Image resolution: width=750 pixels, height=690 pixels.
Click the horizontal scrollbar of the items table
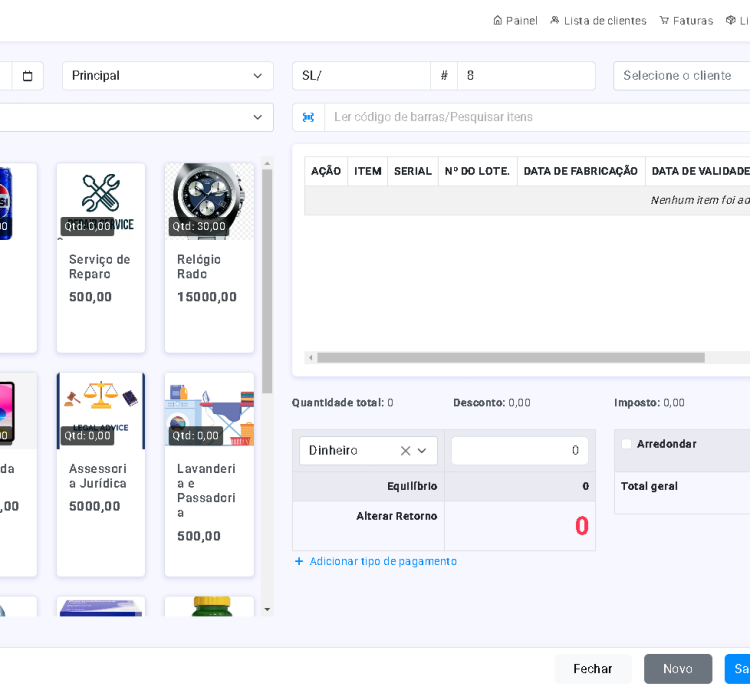[510, 358]
